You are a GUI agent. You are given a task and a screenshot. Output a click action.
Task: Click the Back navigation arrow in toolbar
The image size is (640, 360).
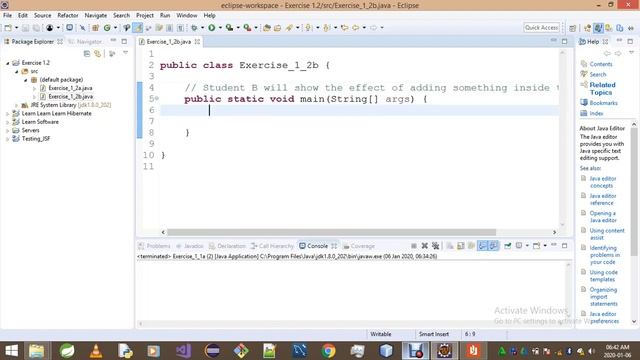coord(356,28)
